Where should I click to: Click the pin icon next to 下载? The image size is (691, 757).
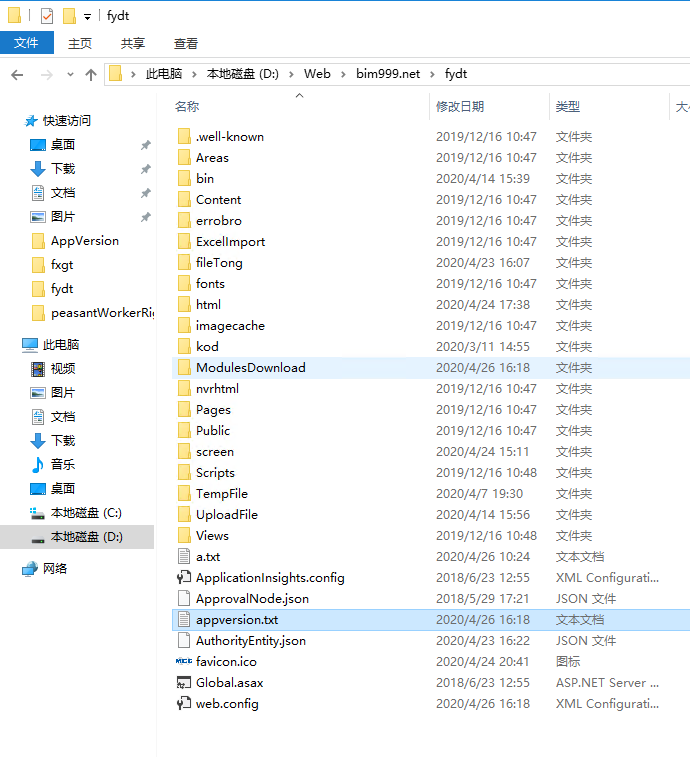click(145, 169)
